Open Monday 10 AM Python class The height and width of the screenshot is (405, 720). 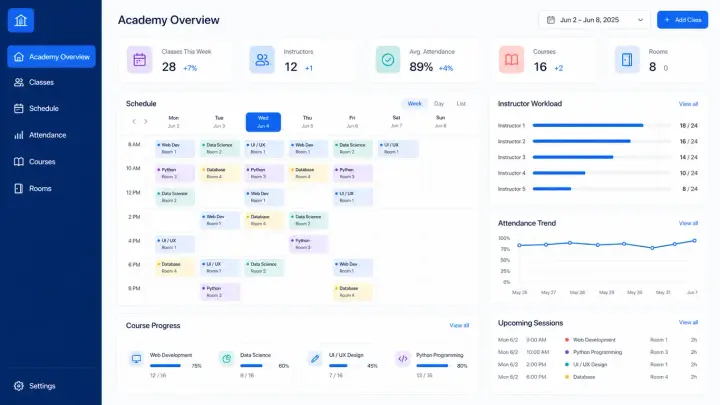[x=175, y=173]
